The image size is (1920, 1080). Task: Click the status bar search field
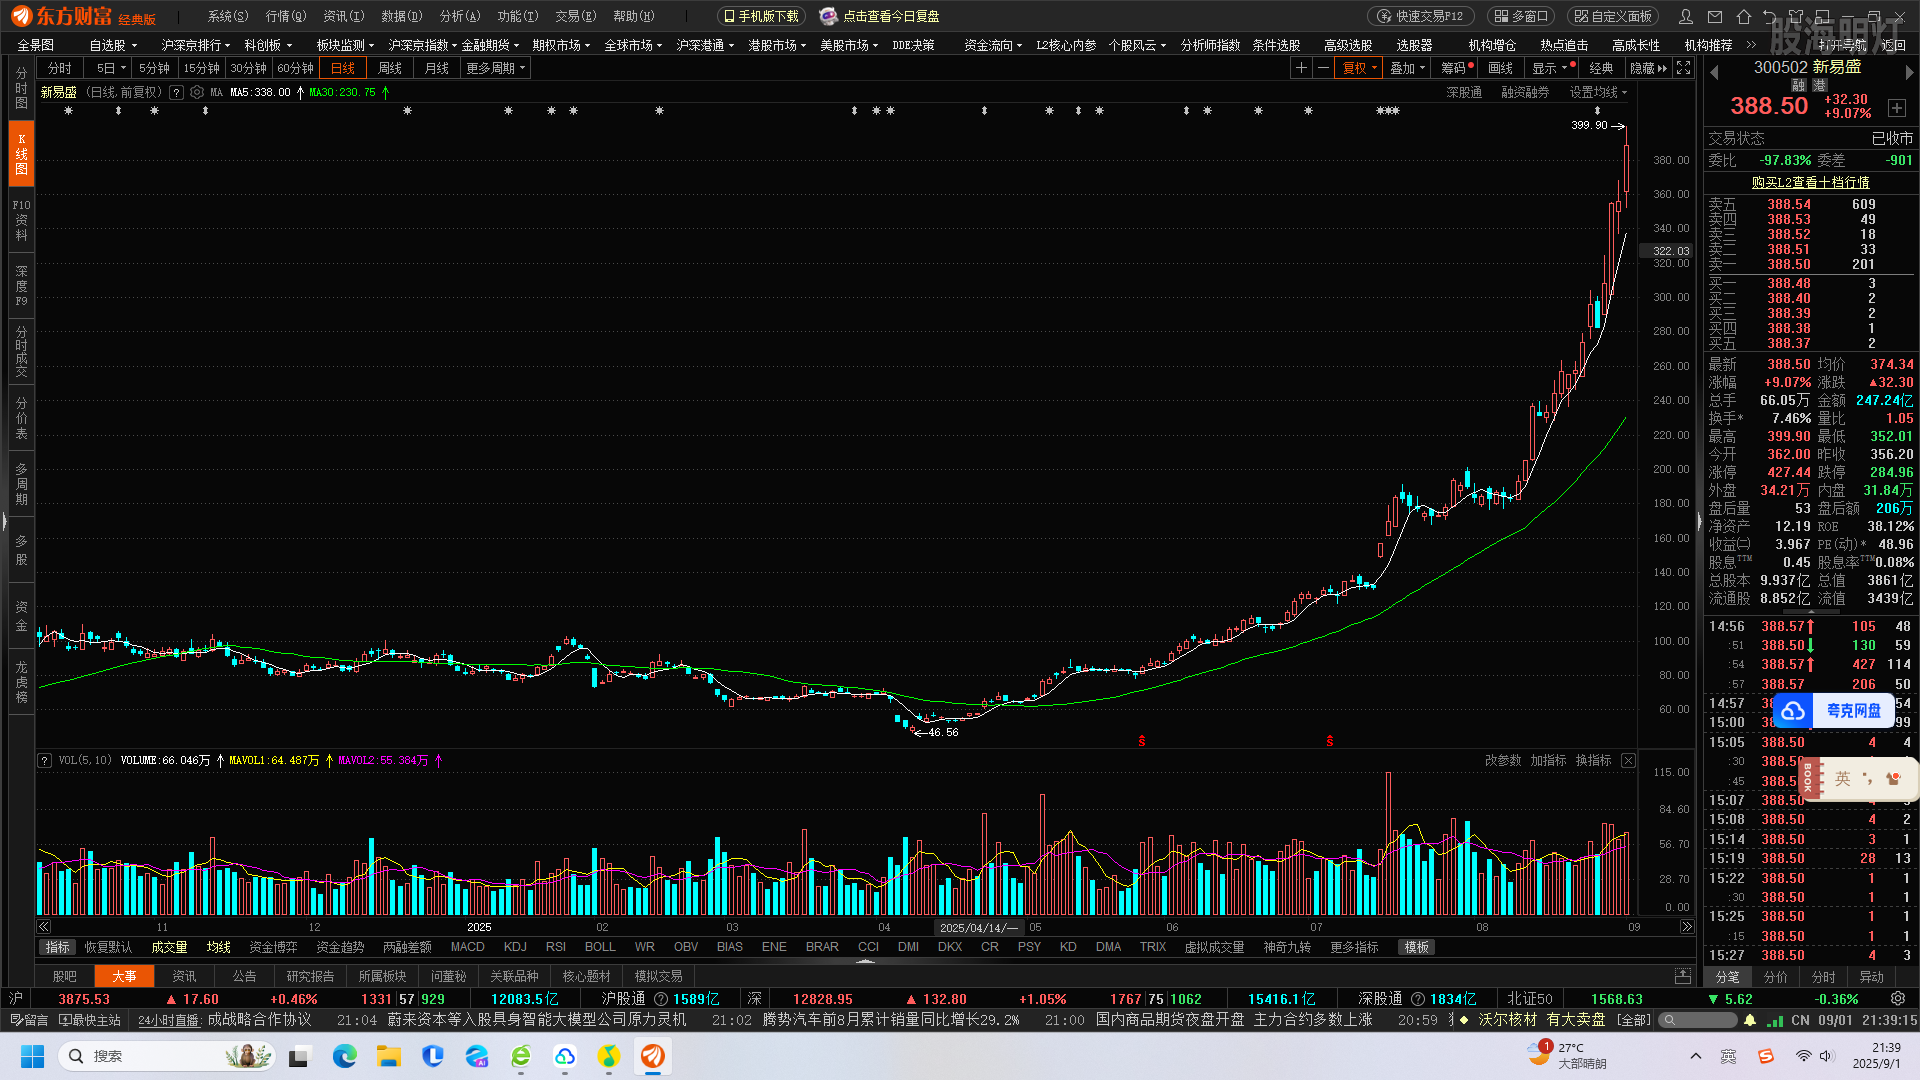(x=1699, y=1020)
